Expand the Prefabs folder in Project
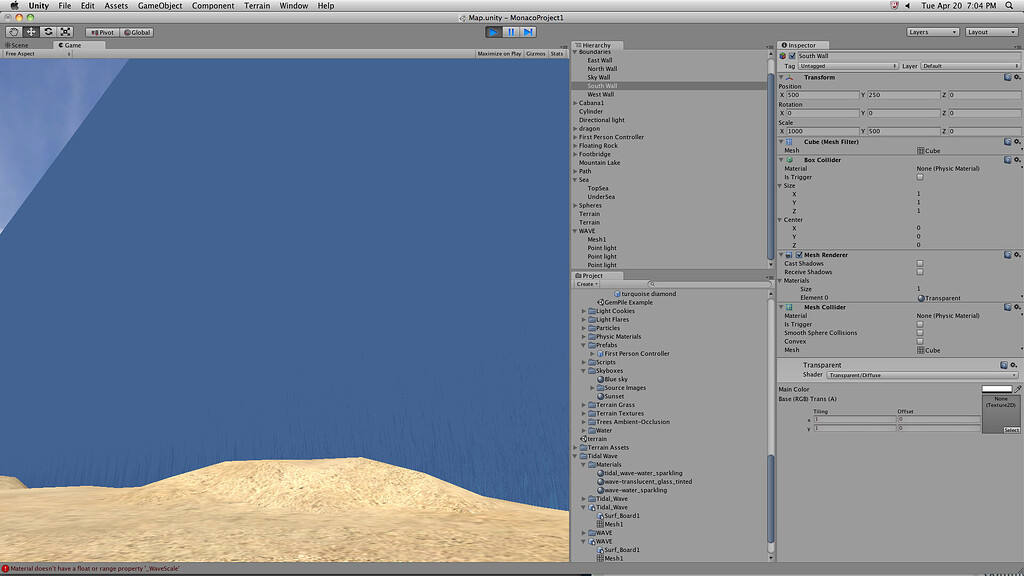1024x576 pixels. point(585,344)
